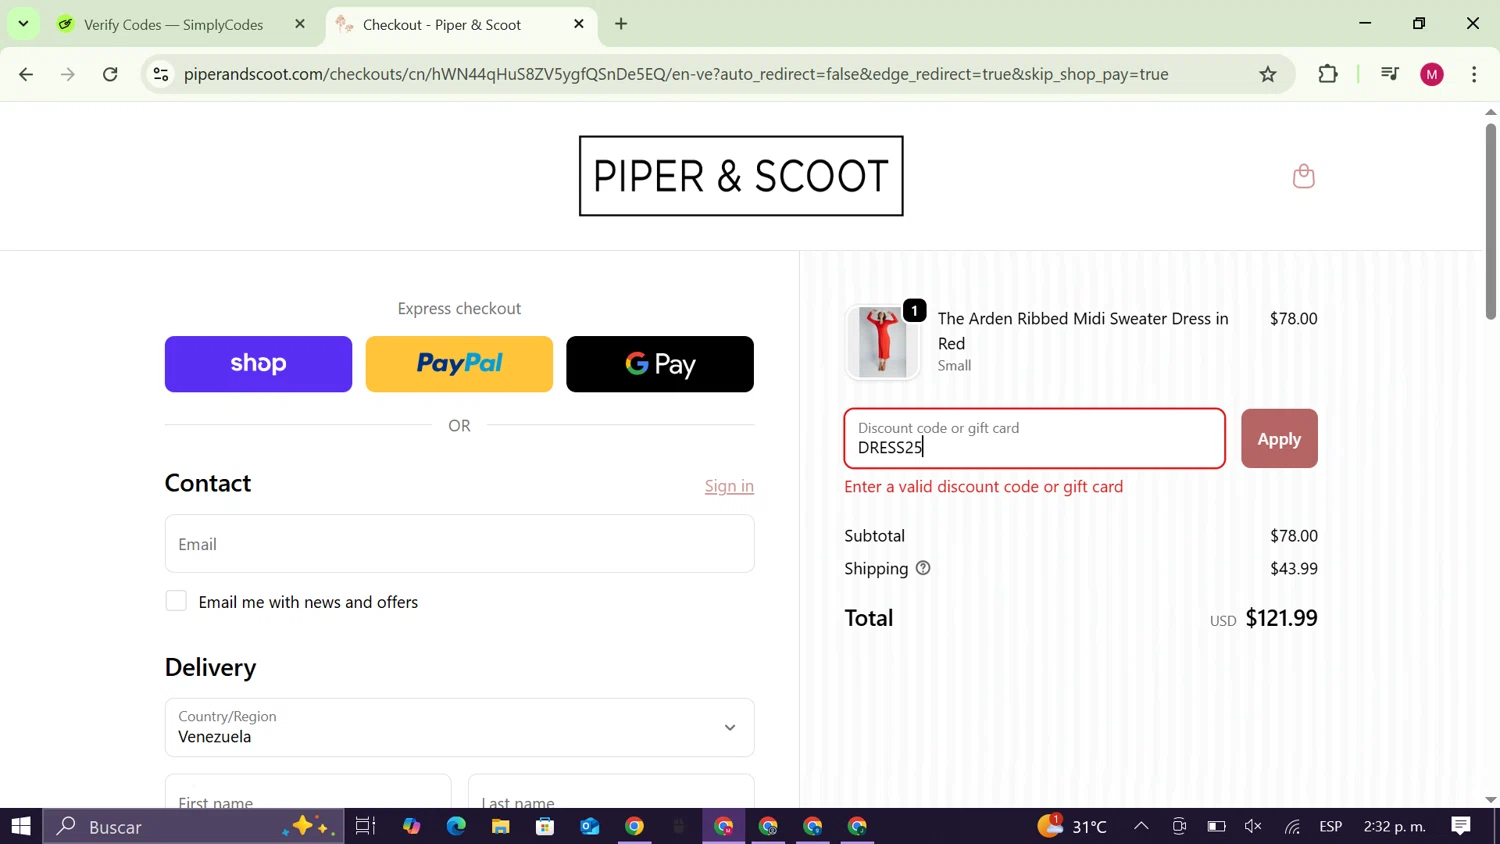
Task: Launch Microsoft Edge from taskbar
Action: 456,826
